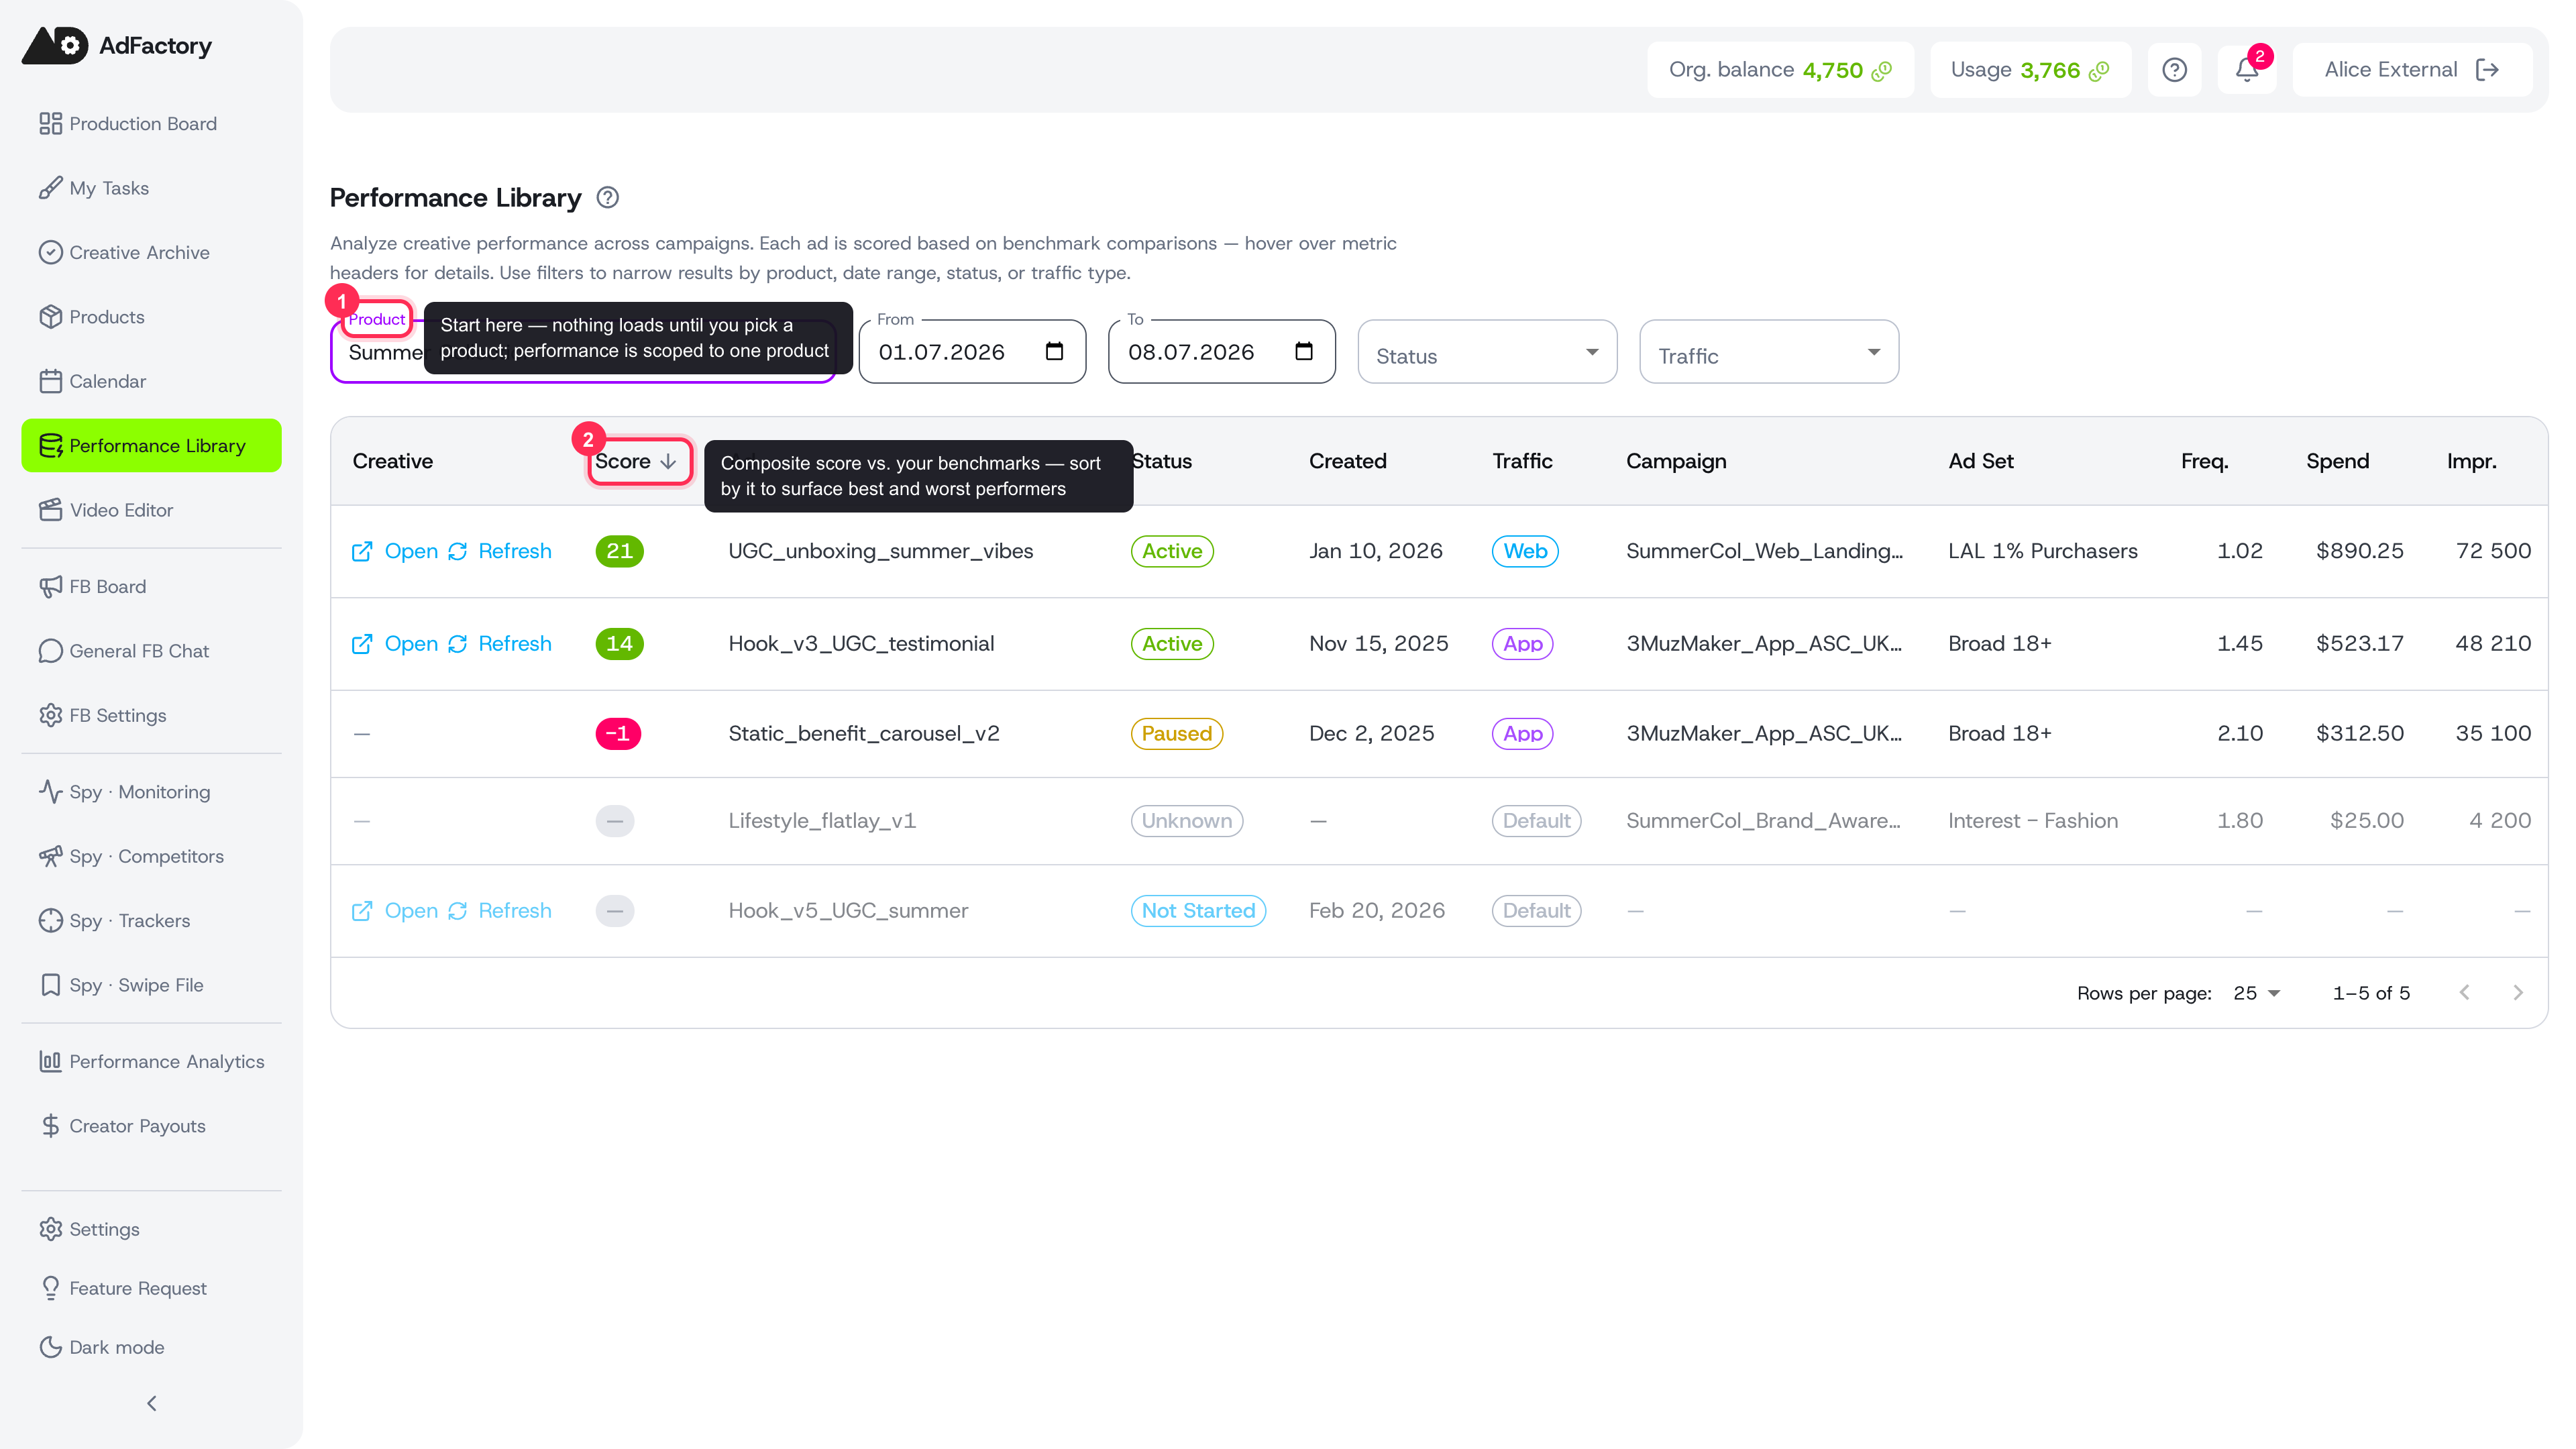Click the score 21 badge
Viewport: 2576px width, 1449px height.
tap(619, 551)
